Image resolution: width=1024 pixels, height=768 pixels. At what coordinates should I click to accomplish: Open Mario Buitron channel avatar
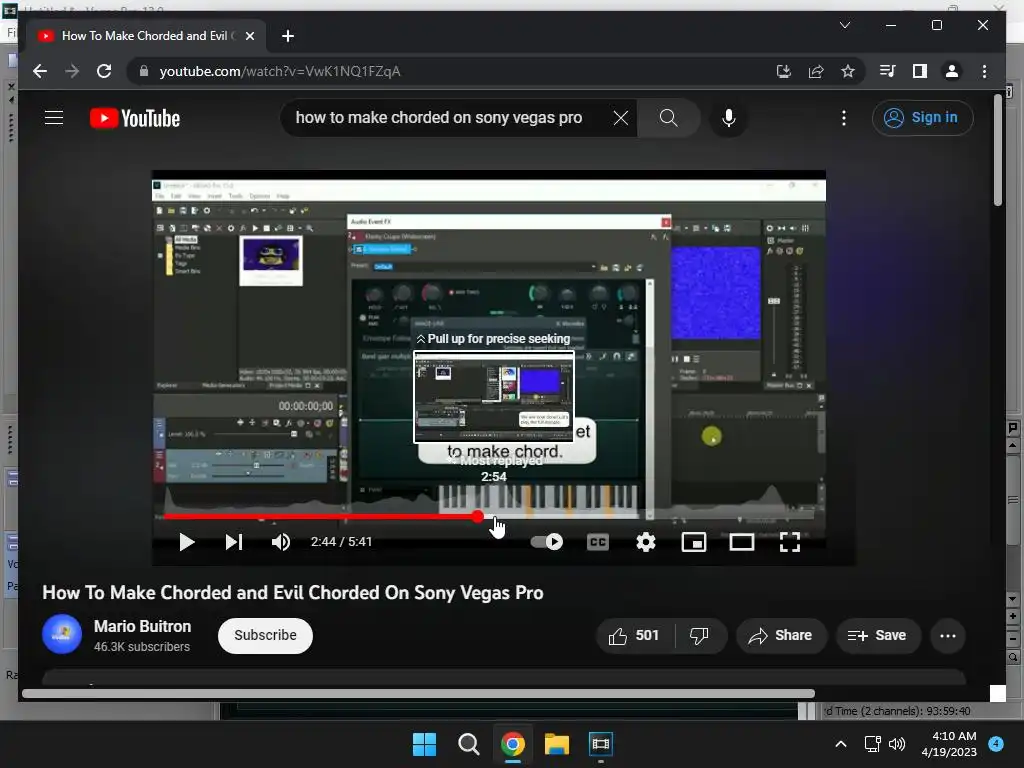click(62, 634)
